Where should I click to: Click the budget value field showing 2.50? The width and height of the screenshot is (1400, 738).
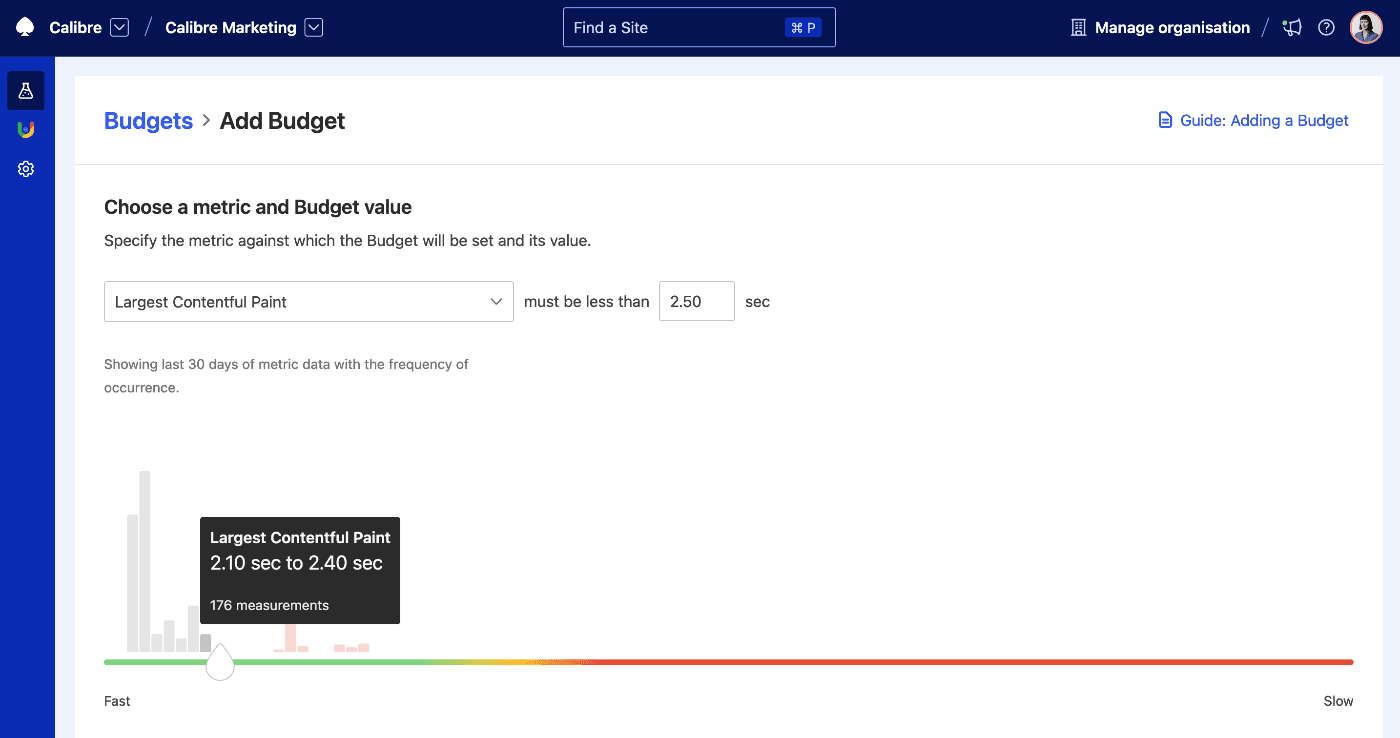pyautogui.click(x=696, y=301)
